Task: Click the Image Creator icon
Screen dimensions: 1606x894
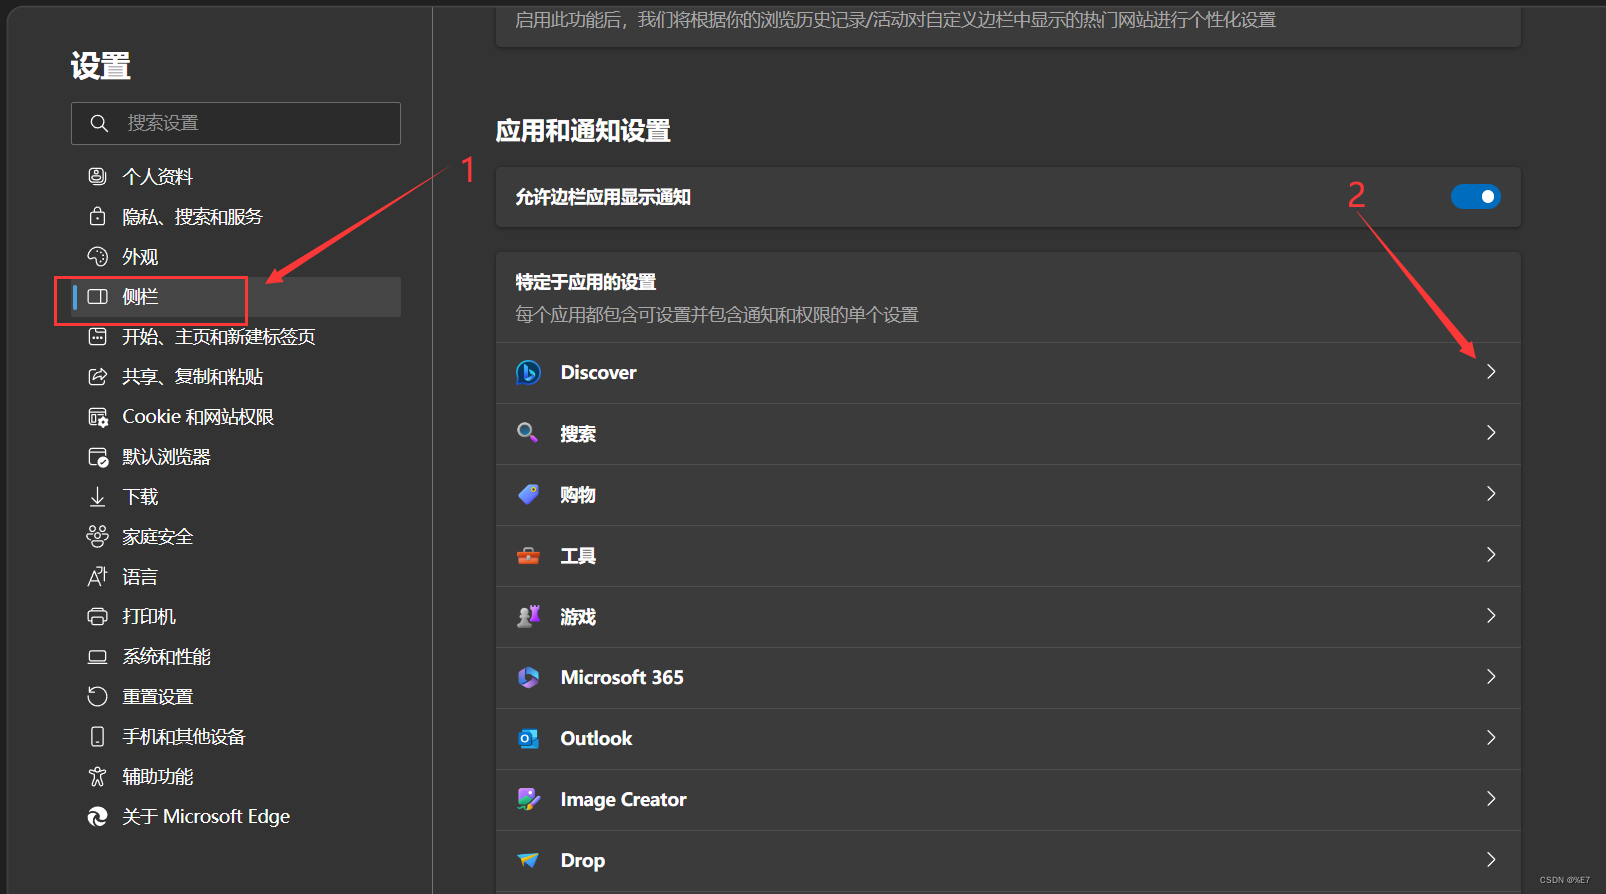Action: tap(528, 799)
